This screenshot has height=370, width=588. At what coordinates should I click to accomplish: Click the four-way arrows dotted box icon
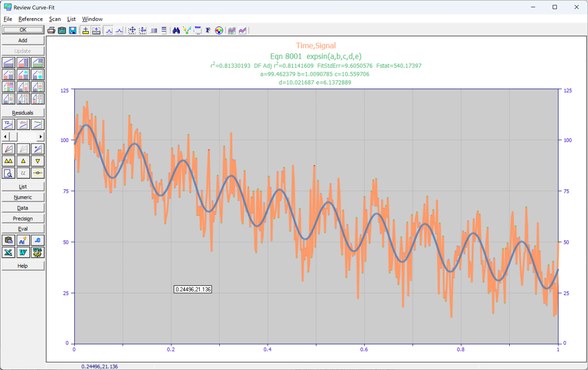[x=132, y=30]
